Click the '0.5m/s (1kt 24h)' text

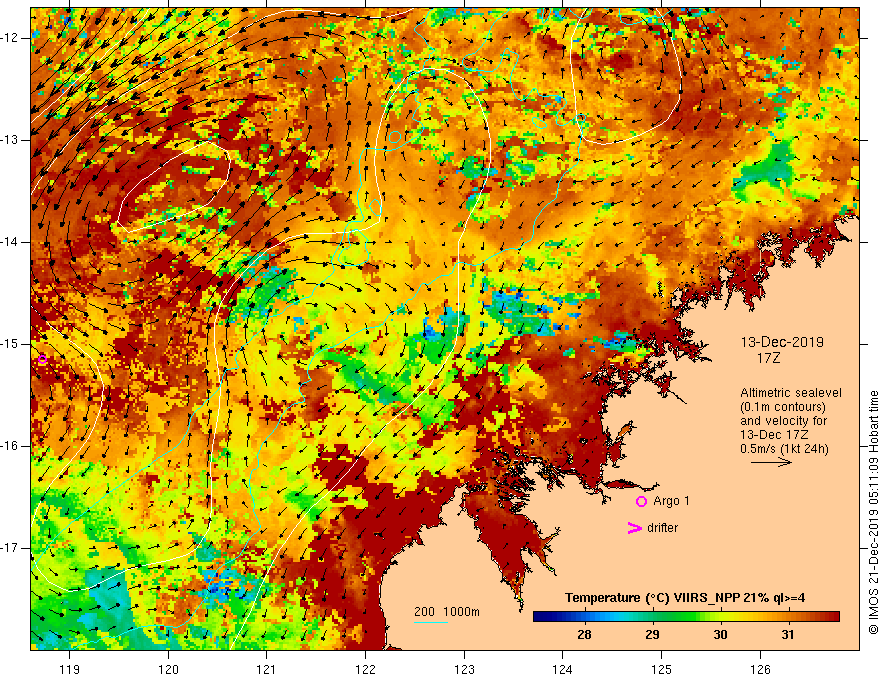(x=784, y=449)
